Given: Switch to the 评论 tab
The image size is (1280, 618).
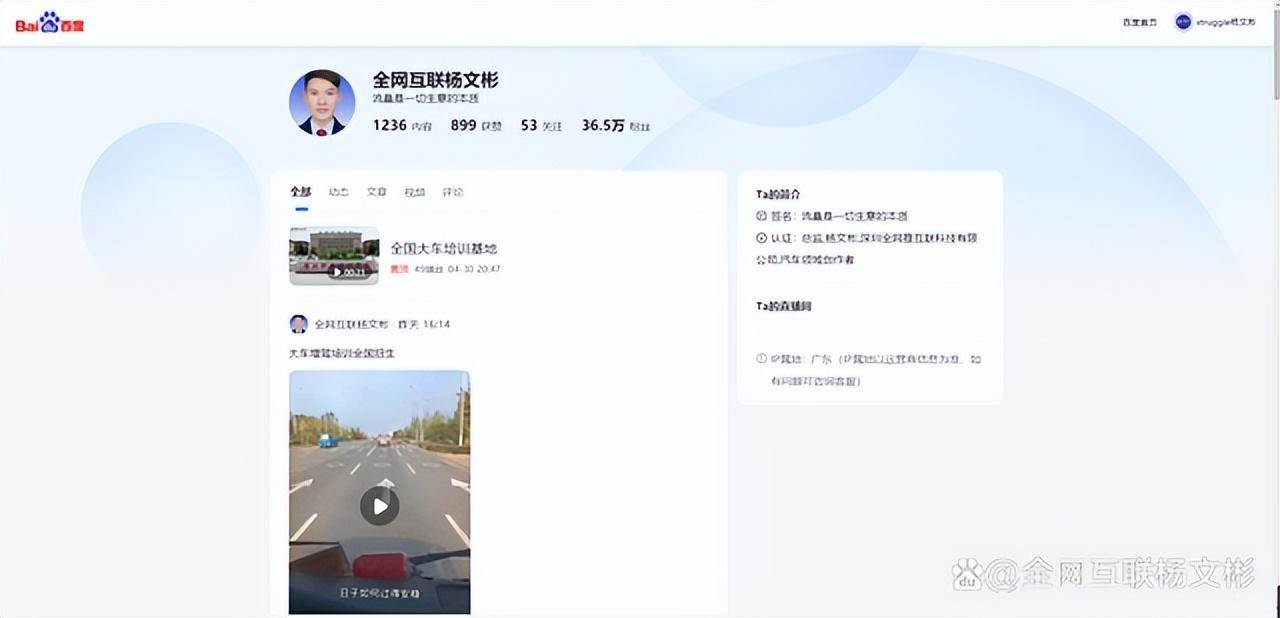Looking at the screenshot, I should pyautogui.click(x=453, y=192).
